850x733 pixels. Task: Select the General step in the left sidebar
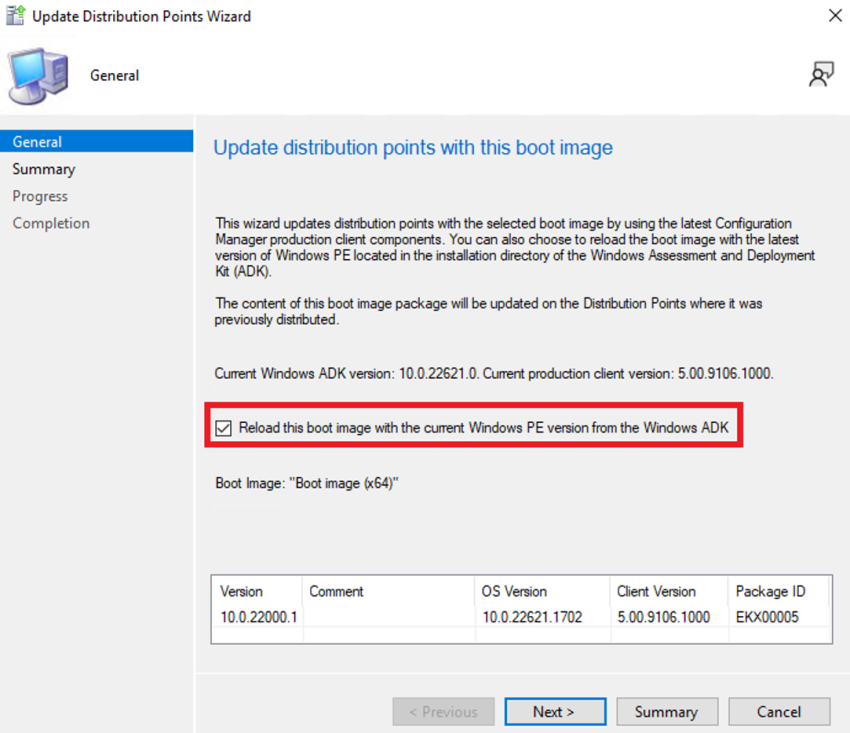(37, 141)
